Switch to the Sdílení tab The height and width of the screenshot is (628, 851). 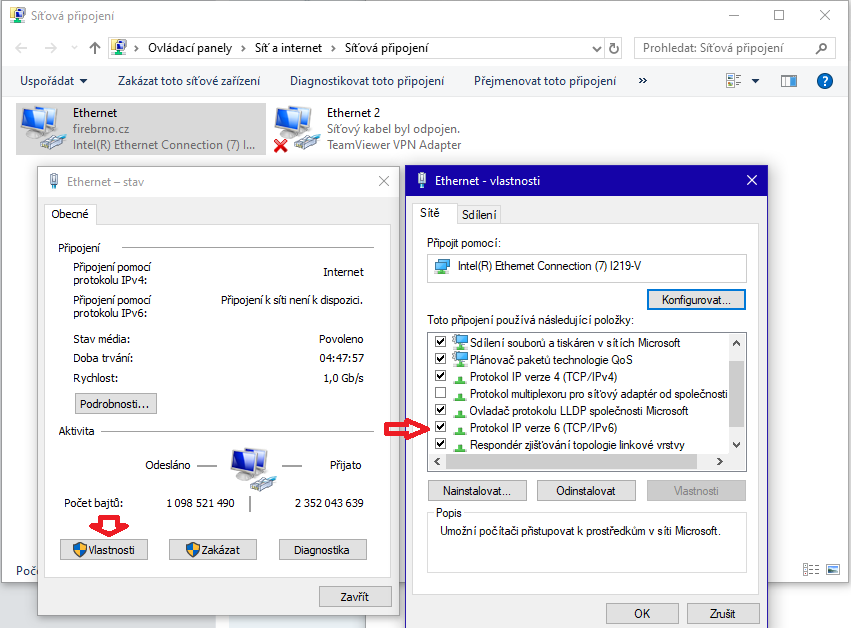(479, 214)
